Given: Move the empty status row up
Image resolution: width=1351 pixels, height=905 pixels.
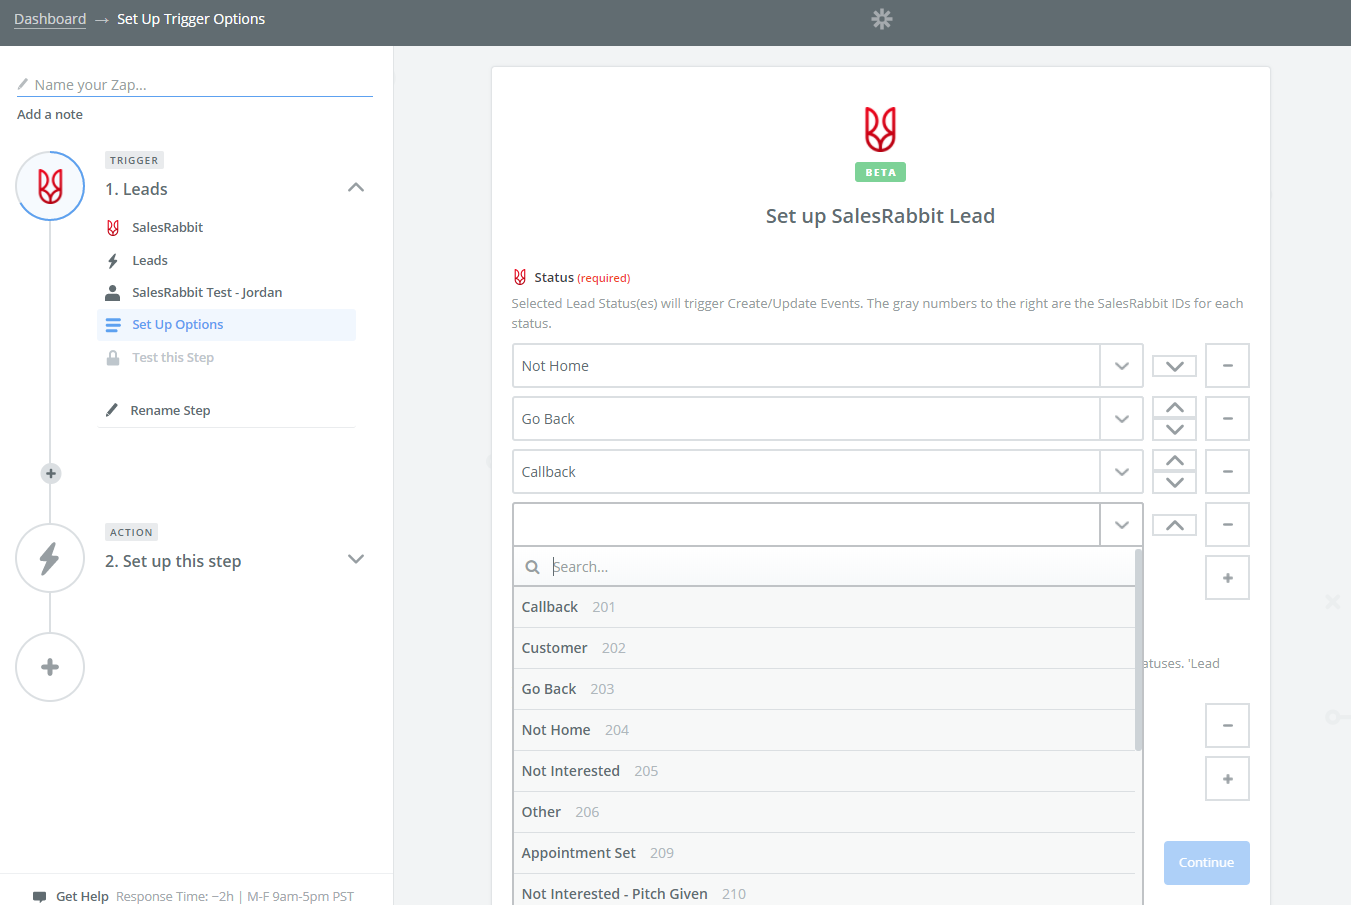Looking at the screenshot, I should tap(1174, 525).
